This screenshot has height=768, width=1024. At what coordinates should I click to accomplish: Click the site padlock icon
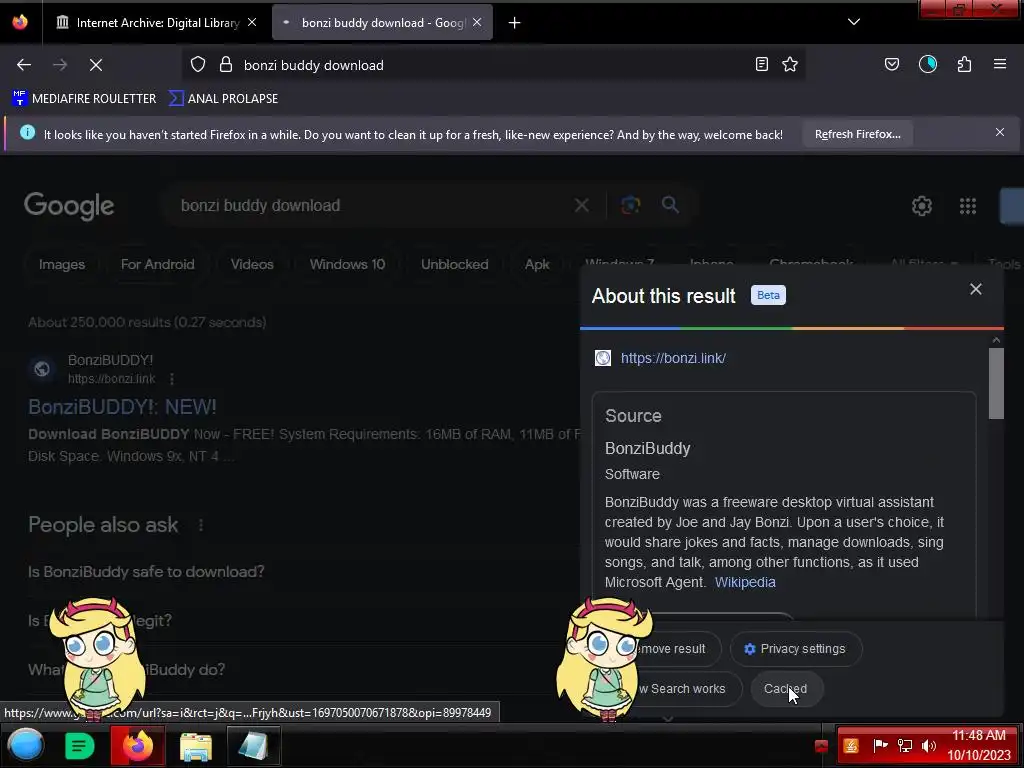tap(226, 64)
